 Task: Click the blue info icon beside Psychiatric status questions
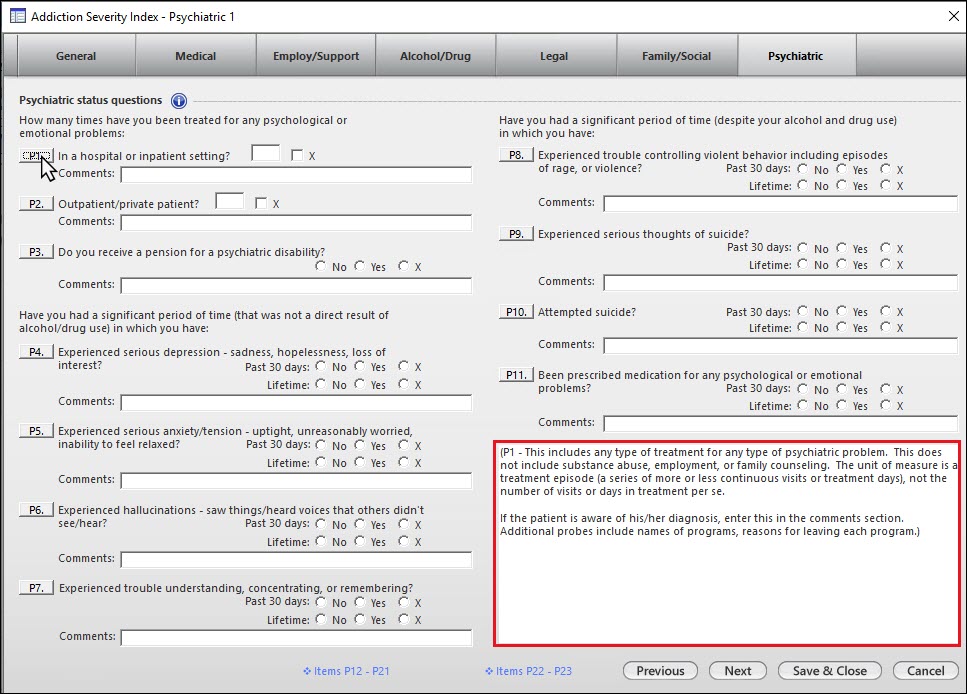tap(179, 101)
